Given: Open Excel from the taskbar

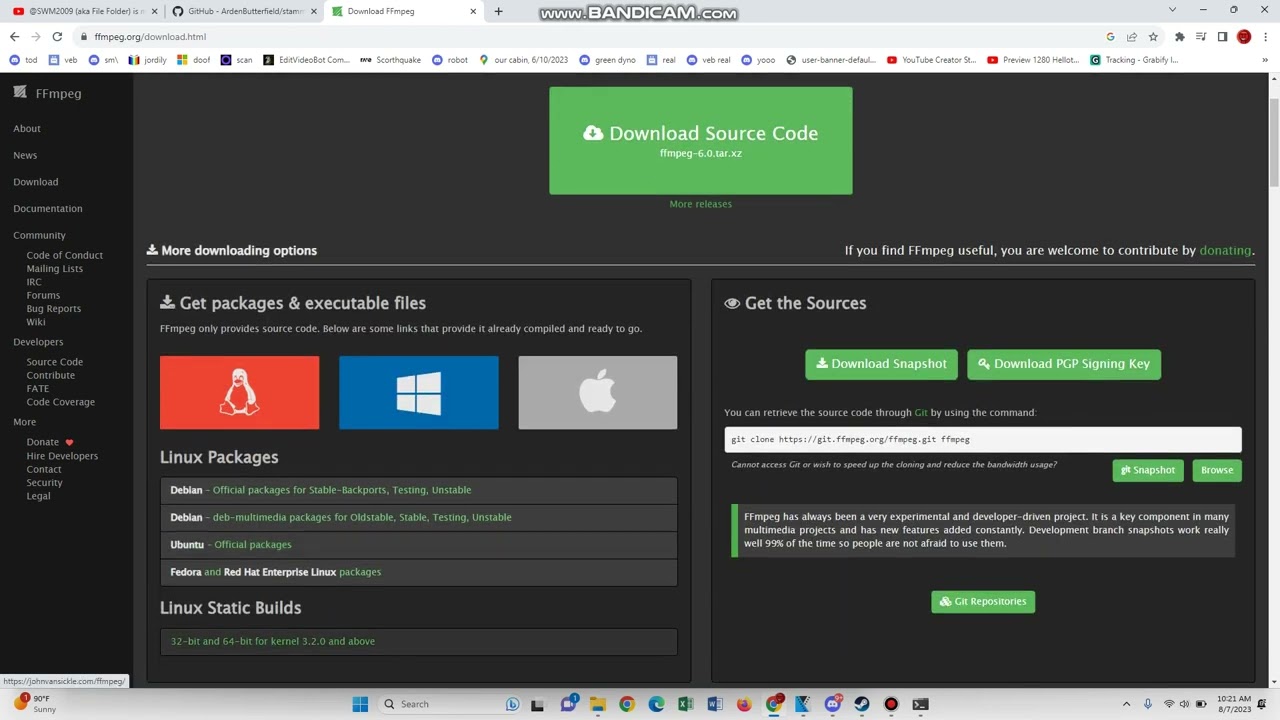Looking at the screenshot, I should click(685, 704).
